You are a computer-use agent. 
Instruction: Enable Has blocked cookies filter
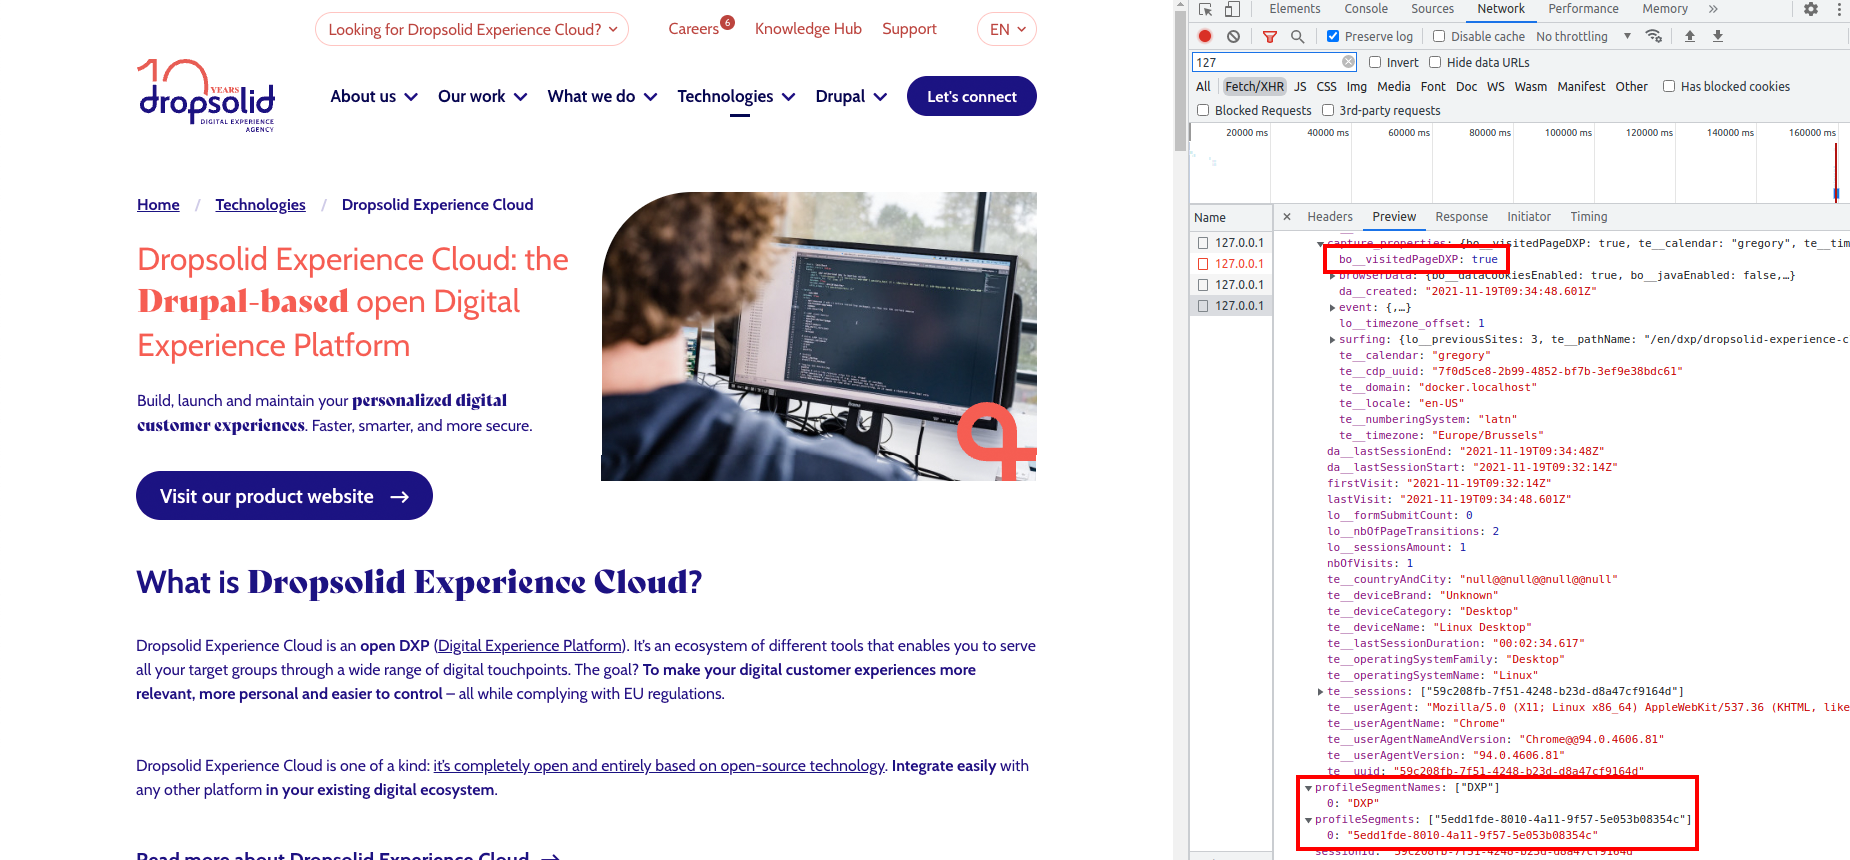click(1669, 86)
